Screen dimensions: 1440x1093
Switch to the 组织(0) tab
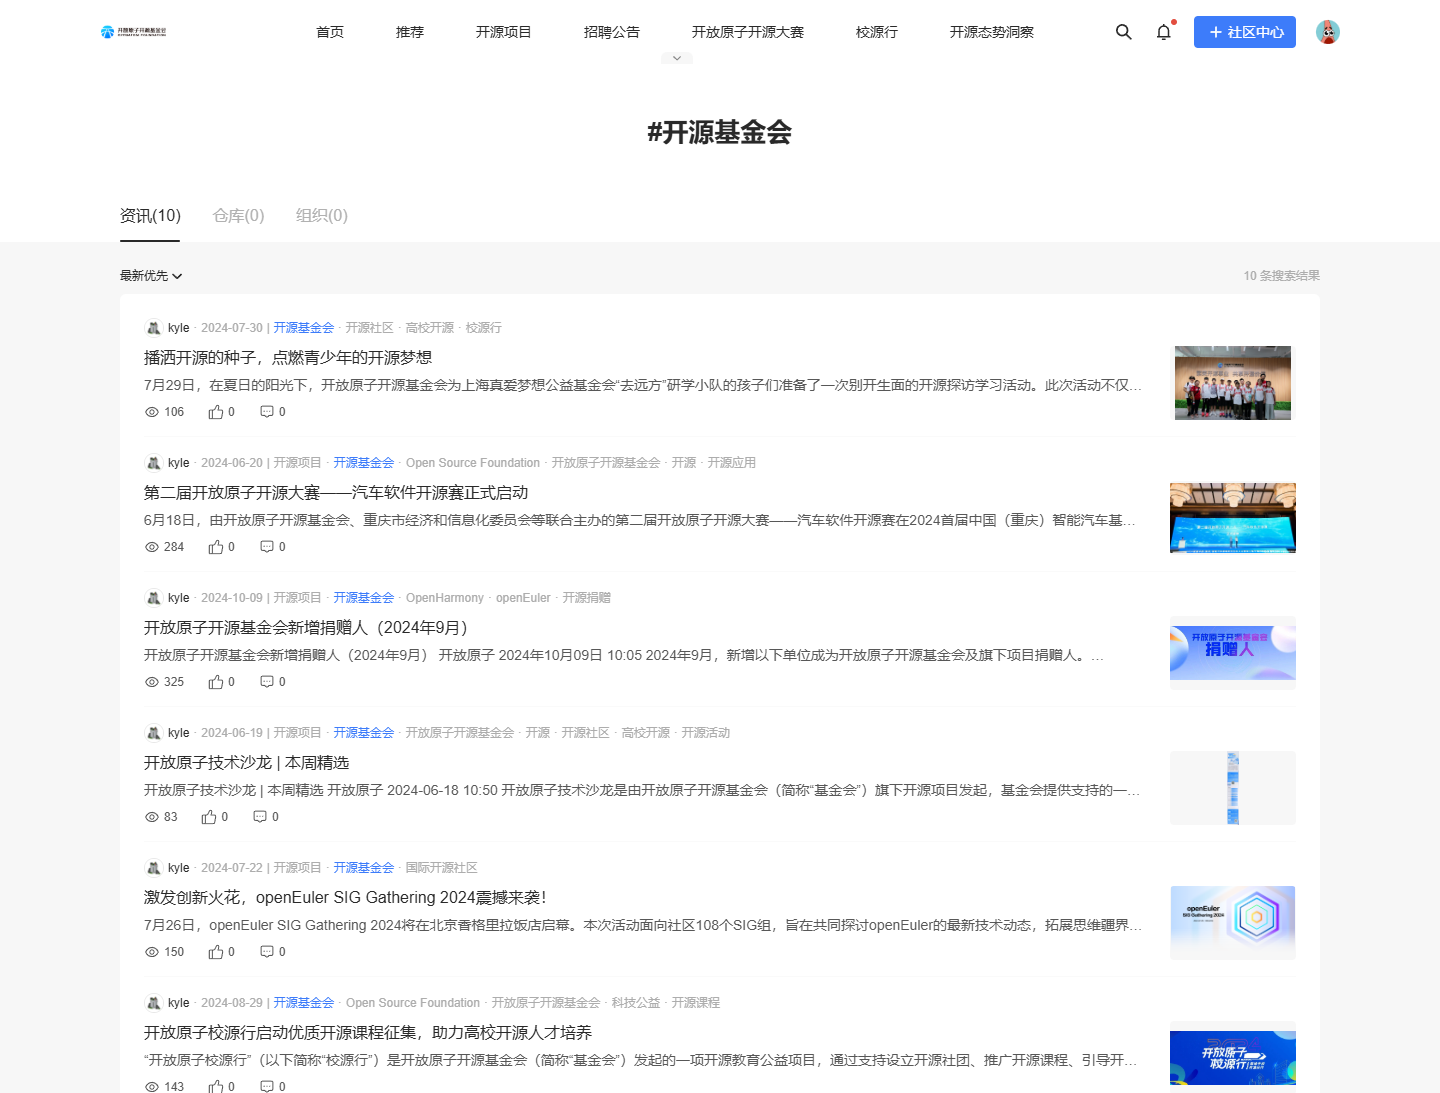click(322, 216)
